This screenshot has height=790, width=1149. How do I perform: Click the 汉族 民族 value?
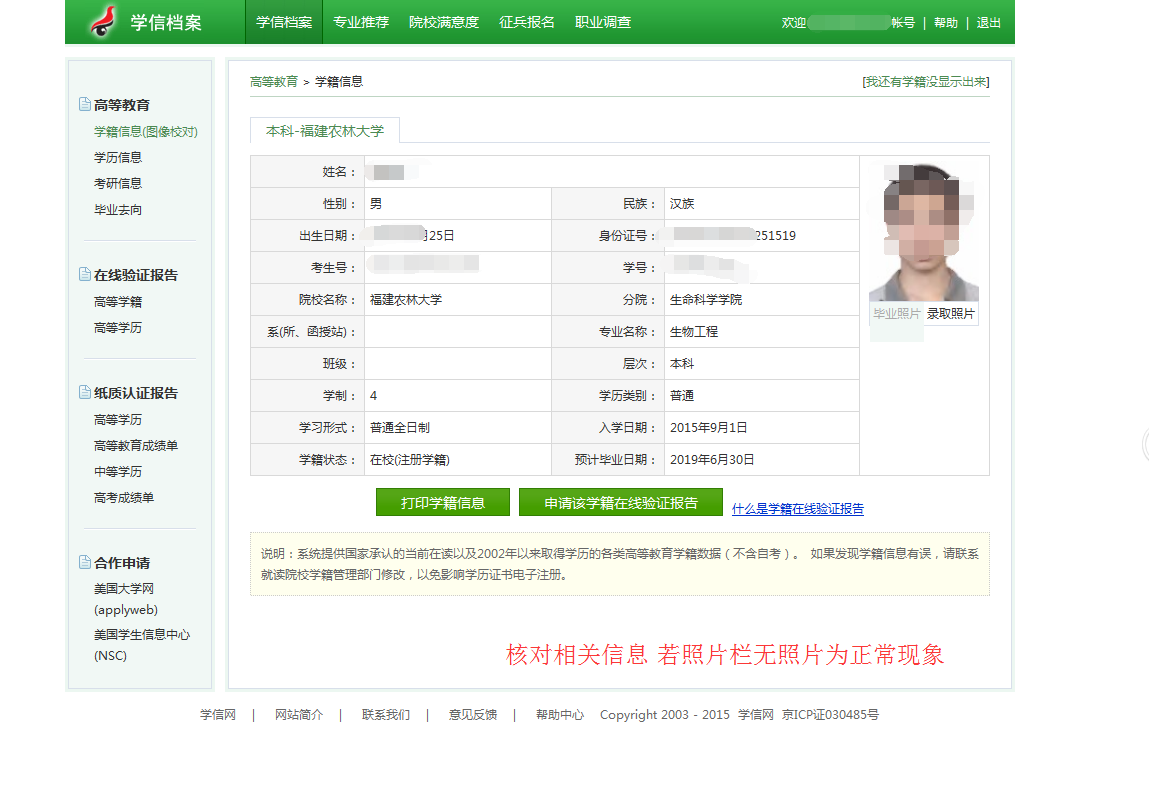tap(681, 204)
